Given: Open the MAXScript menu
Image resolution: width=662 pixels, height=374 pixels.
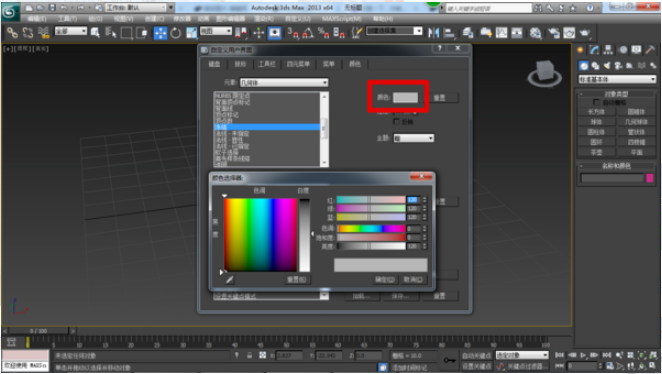Looking at the screenshot, I should 342,19.
